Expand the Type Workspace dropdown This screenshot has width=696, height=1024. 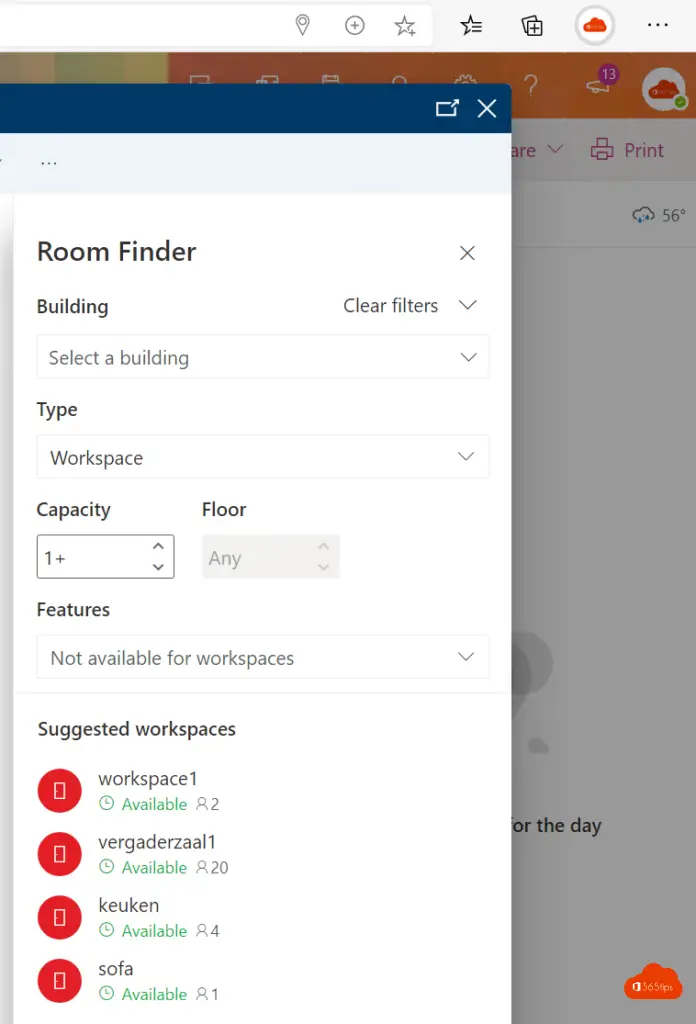pos(262,457)
